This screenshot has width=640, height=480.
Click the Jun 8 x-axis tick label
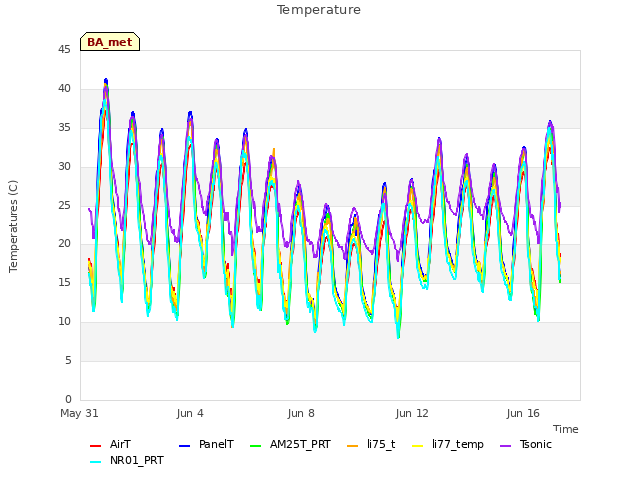tap(301, 413)
